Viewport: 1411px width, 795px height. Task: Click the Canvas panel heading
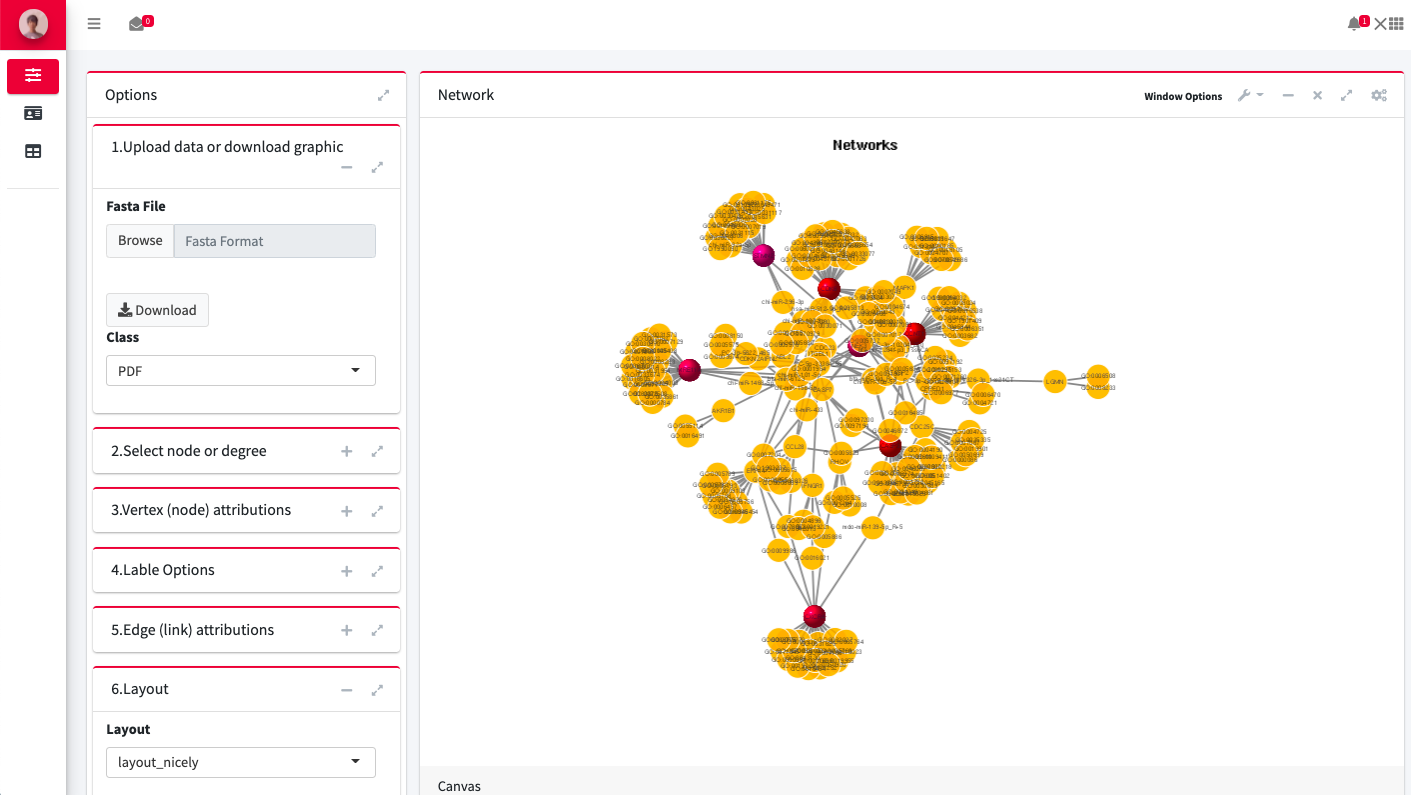459,786
